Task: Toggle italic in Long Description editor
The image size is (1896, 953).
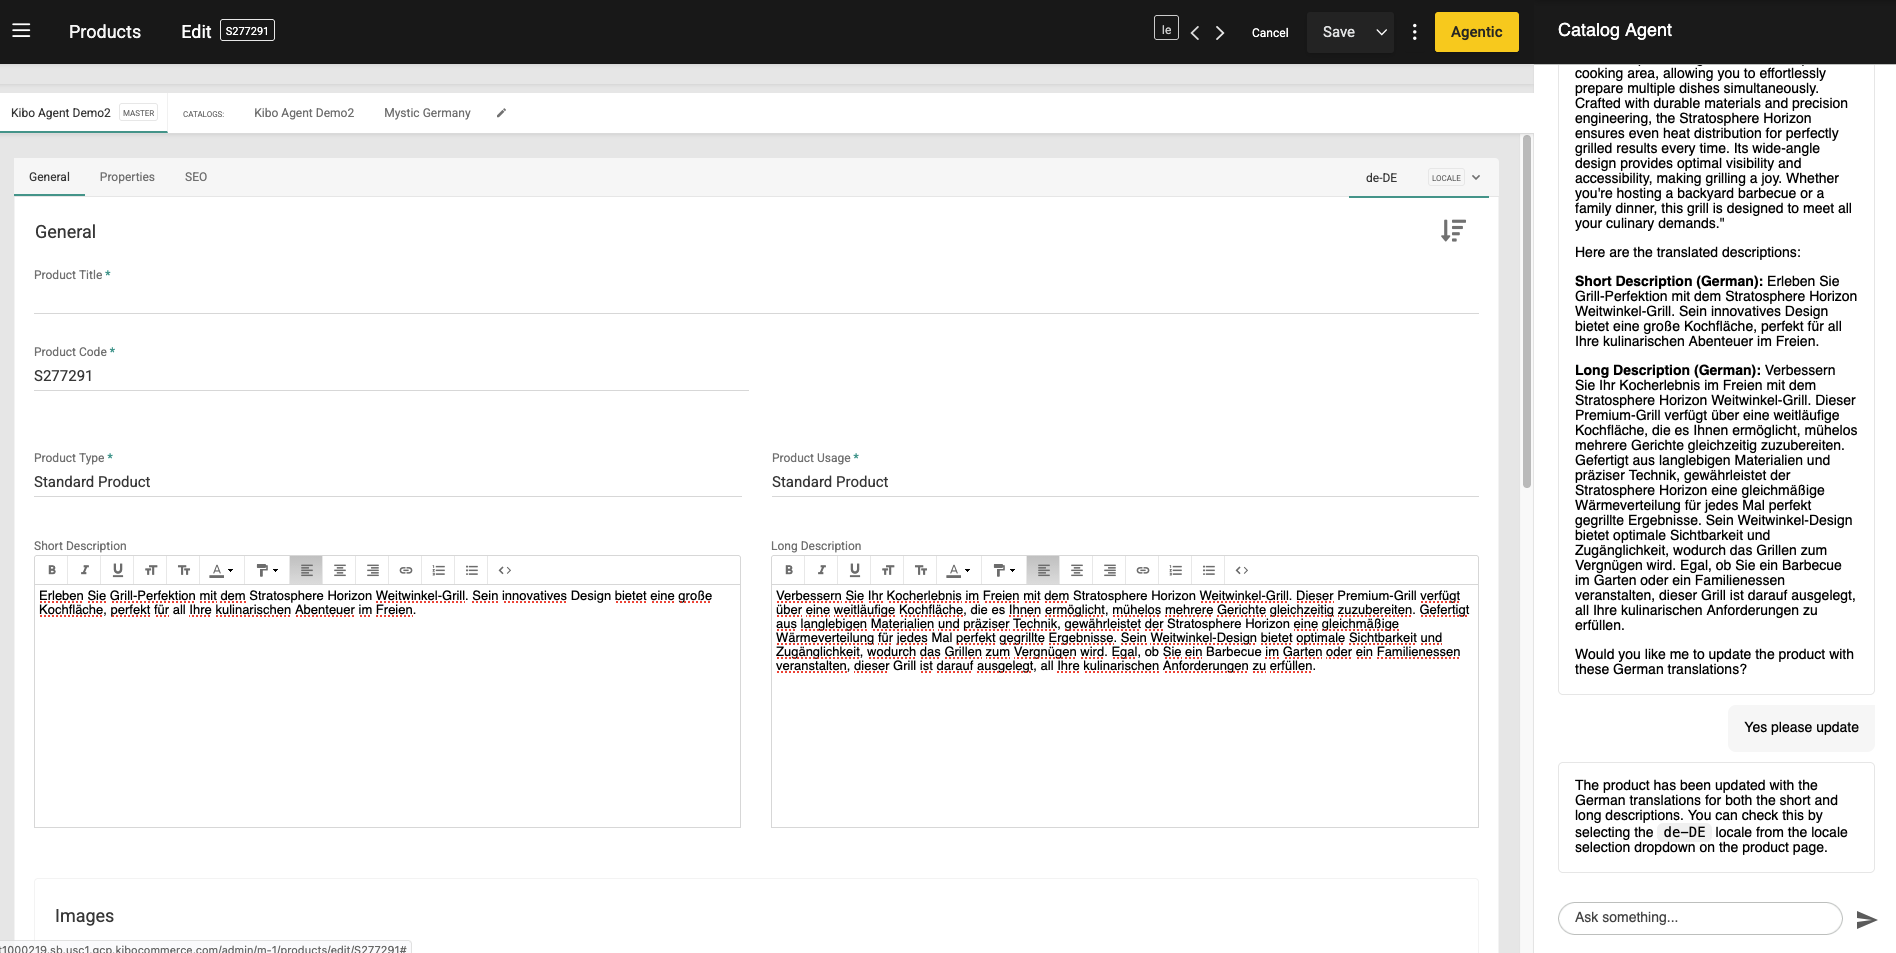Action: point(822,570)
